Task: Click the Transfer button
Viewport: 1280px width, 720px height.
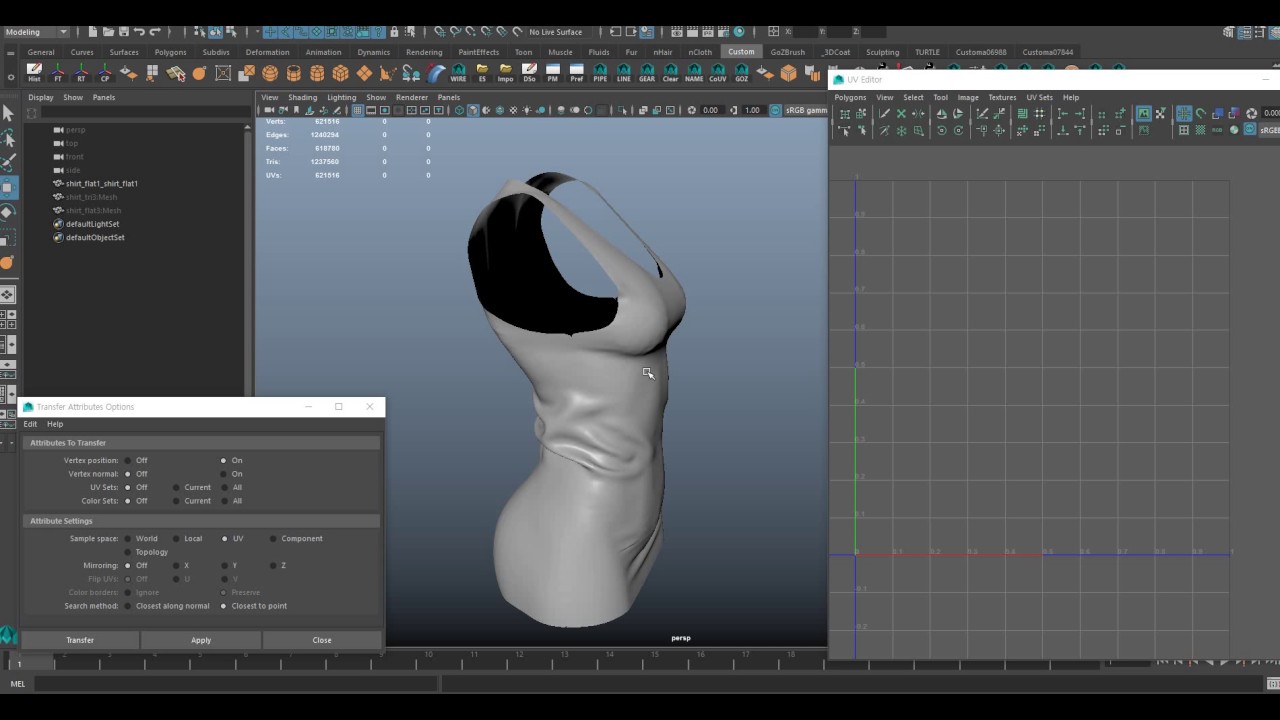Action: pyautogui.click(x=80, y=640)
